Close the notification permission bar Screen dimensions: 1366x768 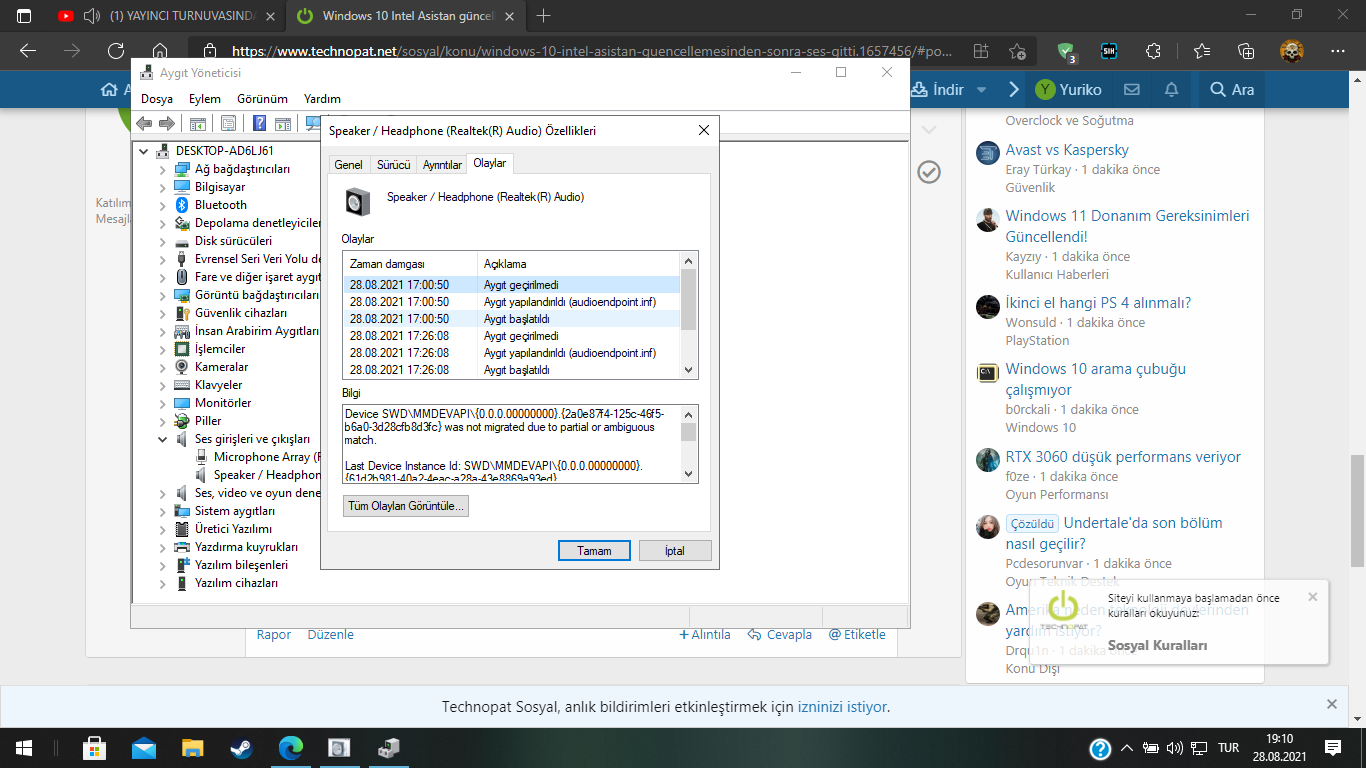tap(1332, 705)
